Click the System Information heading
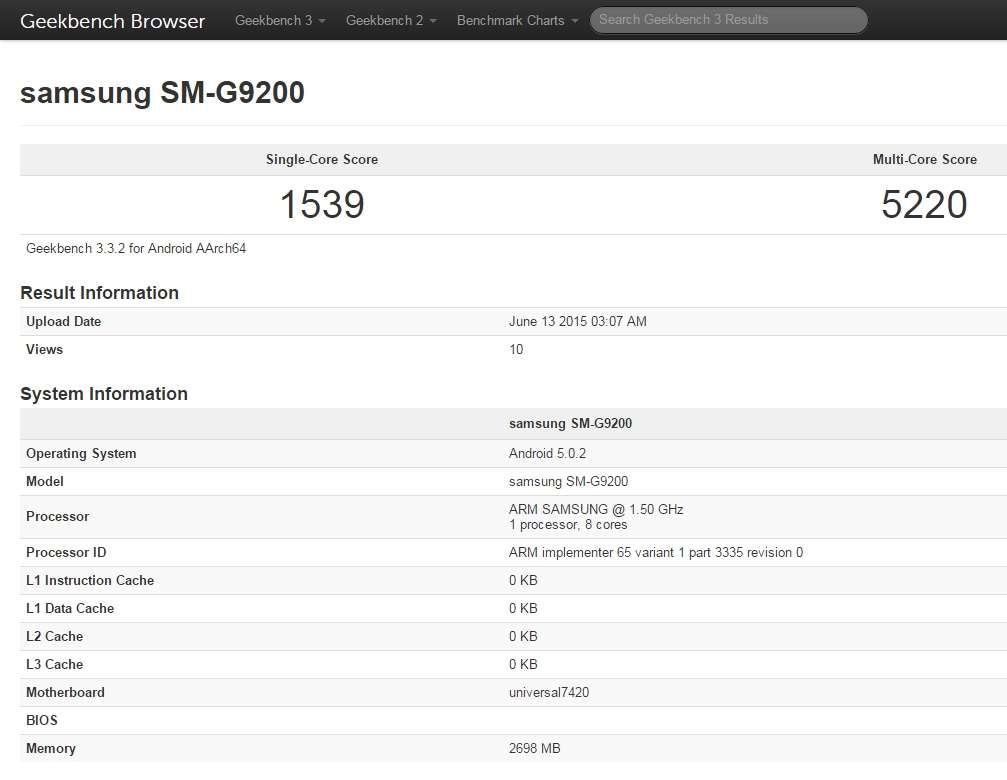 coord(104,394)
